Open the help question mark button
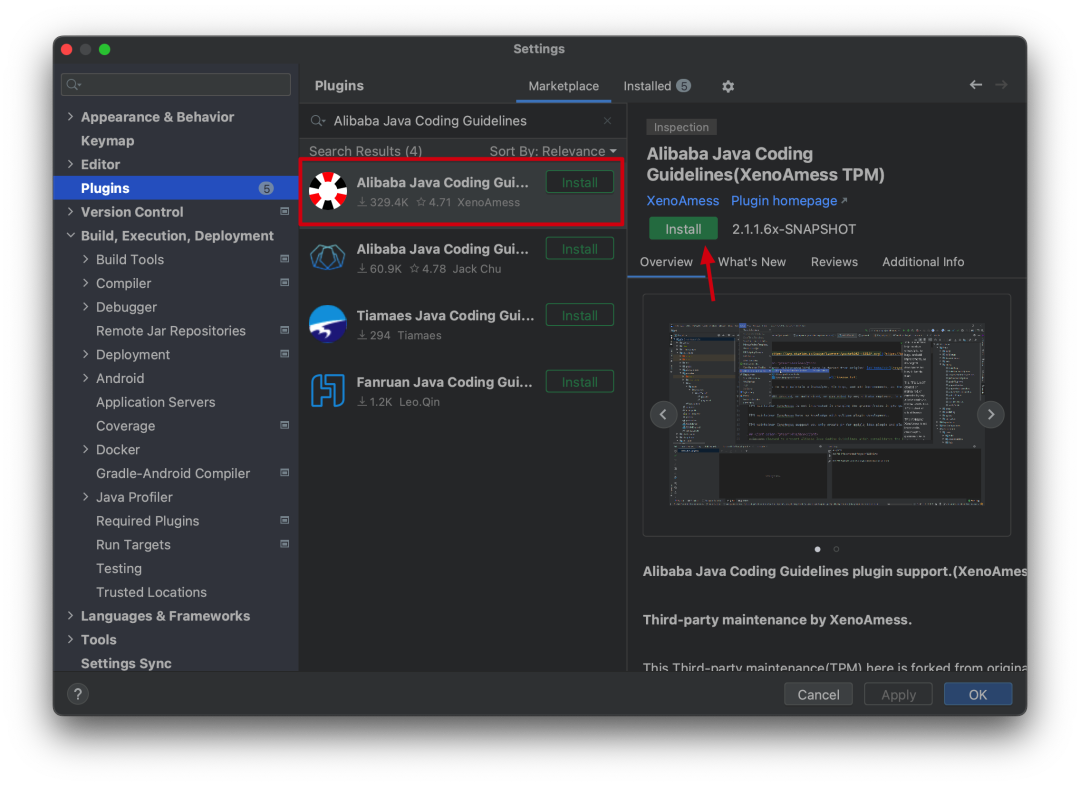The image size is (1080, 786). coord(78,694)
